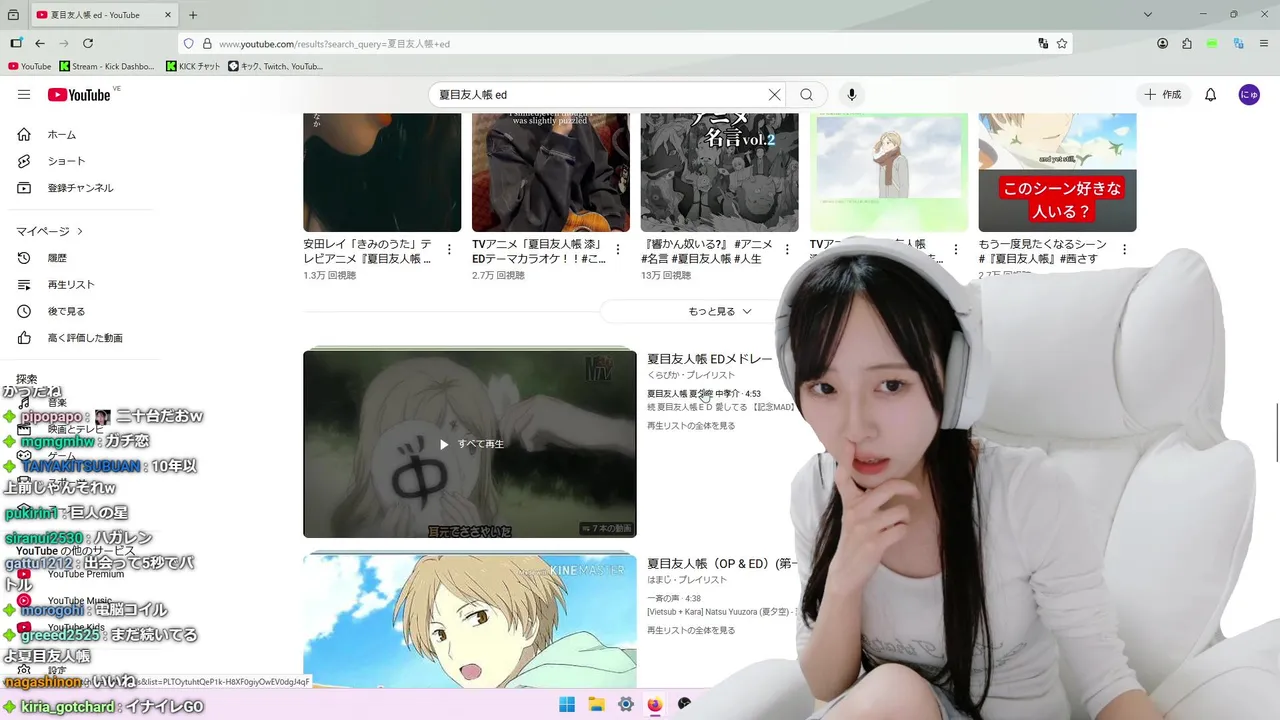Play all with すべて再生 button

pos(471,444)
